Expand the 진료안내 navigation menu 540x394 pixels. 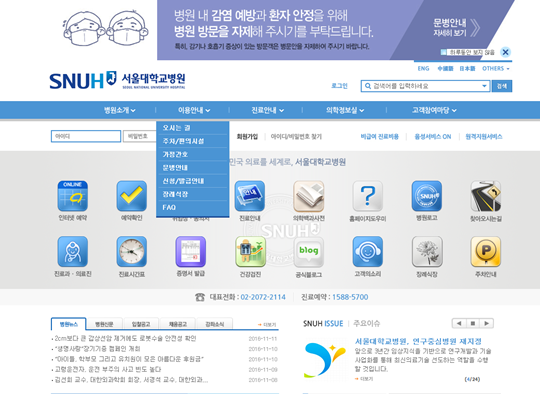268,110
